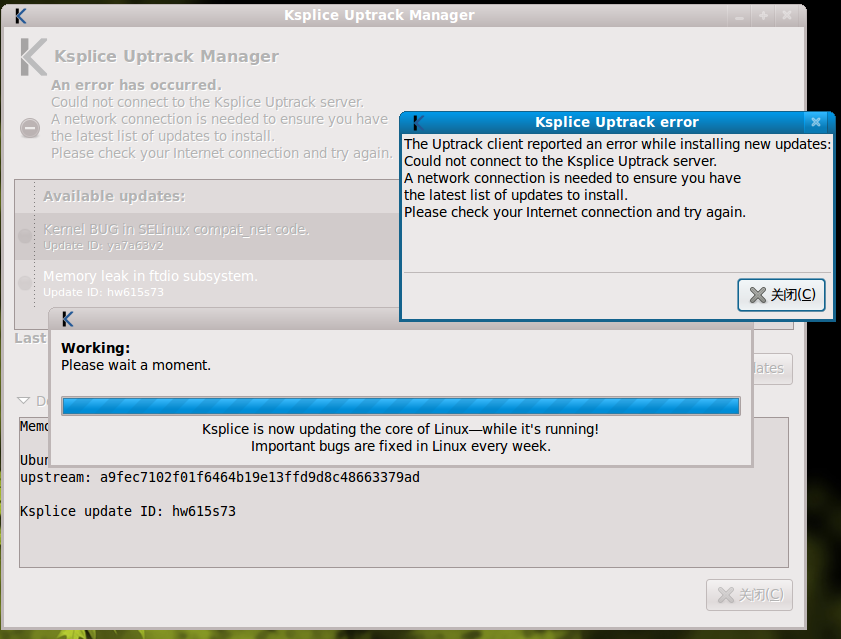This screenshot has height=639, width=841.
Task: Click the disabled 关闭(C) button in Uptrack Manager
Action: (749, 594)
